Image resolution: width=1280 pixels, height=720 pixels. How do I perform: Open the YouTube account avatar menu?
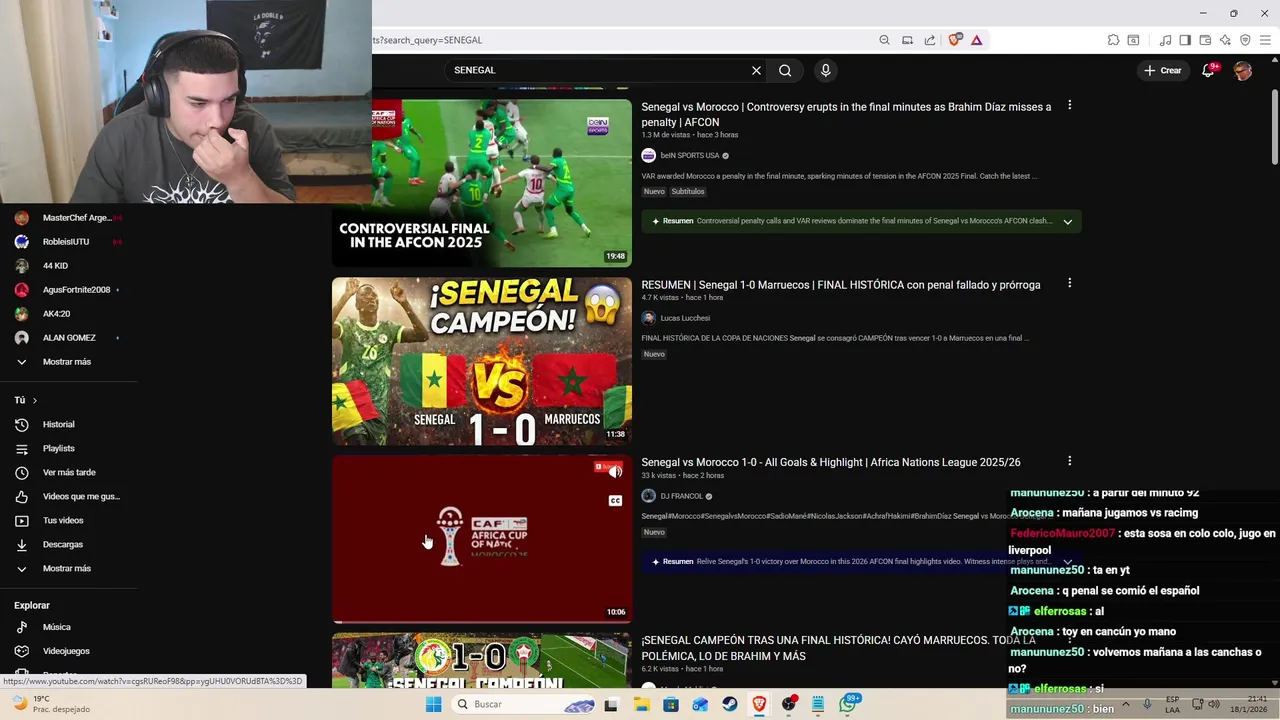click(x=1242, y=70)
